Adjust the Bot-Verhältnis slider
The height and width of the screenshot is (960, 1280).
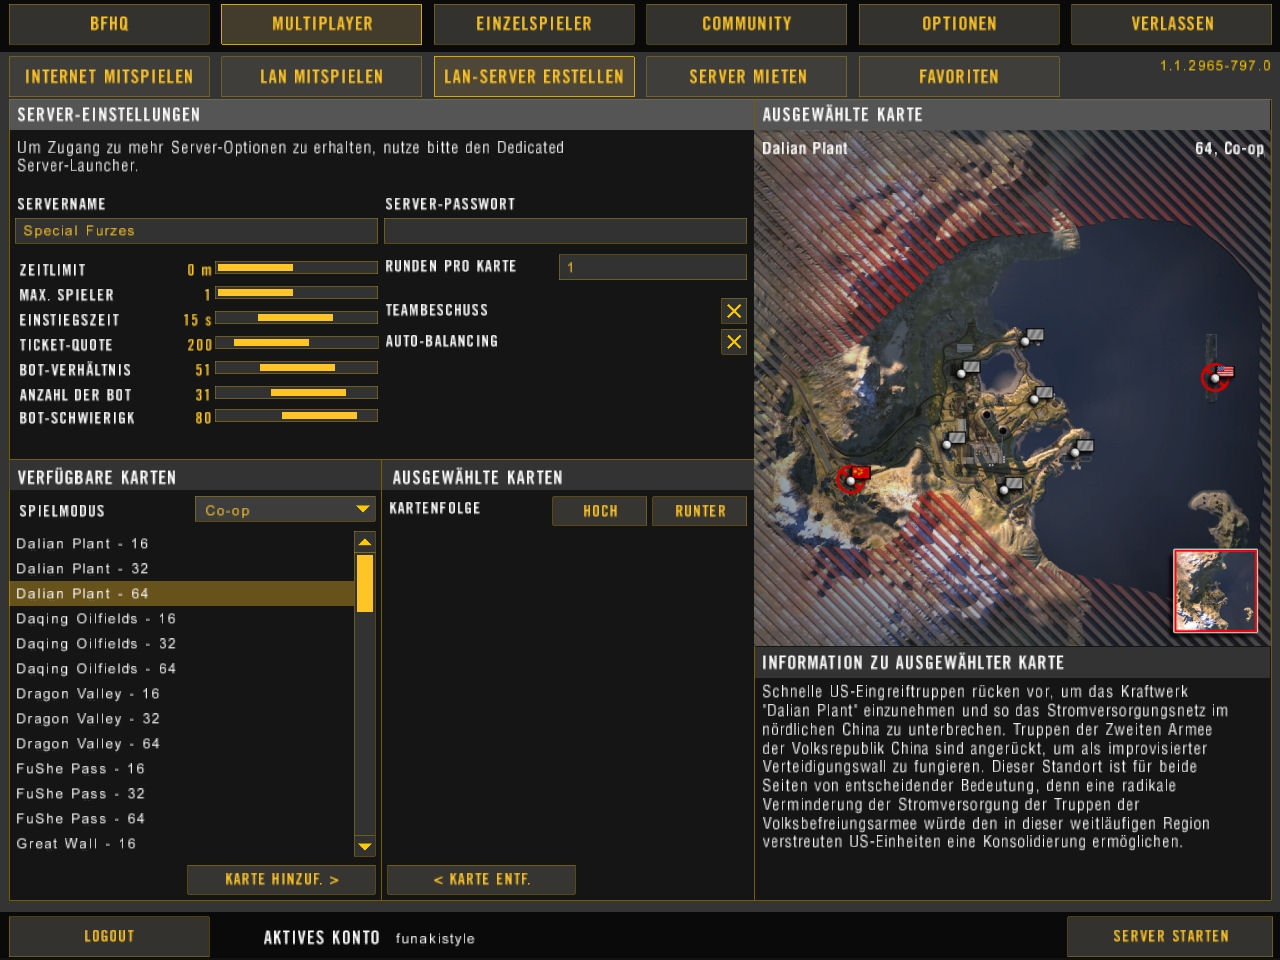[296, 368]
